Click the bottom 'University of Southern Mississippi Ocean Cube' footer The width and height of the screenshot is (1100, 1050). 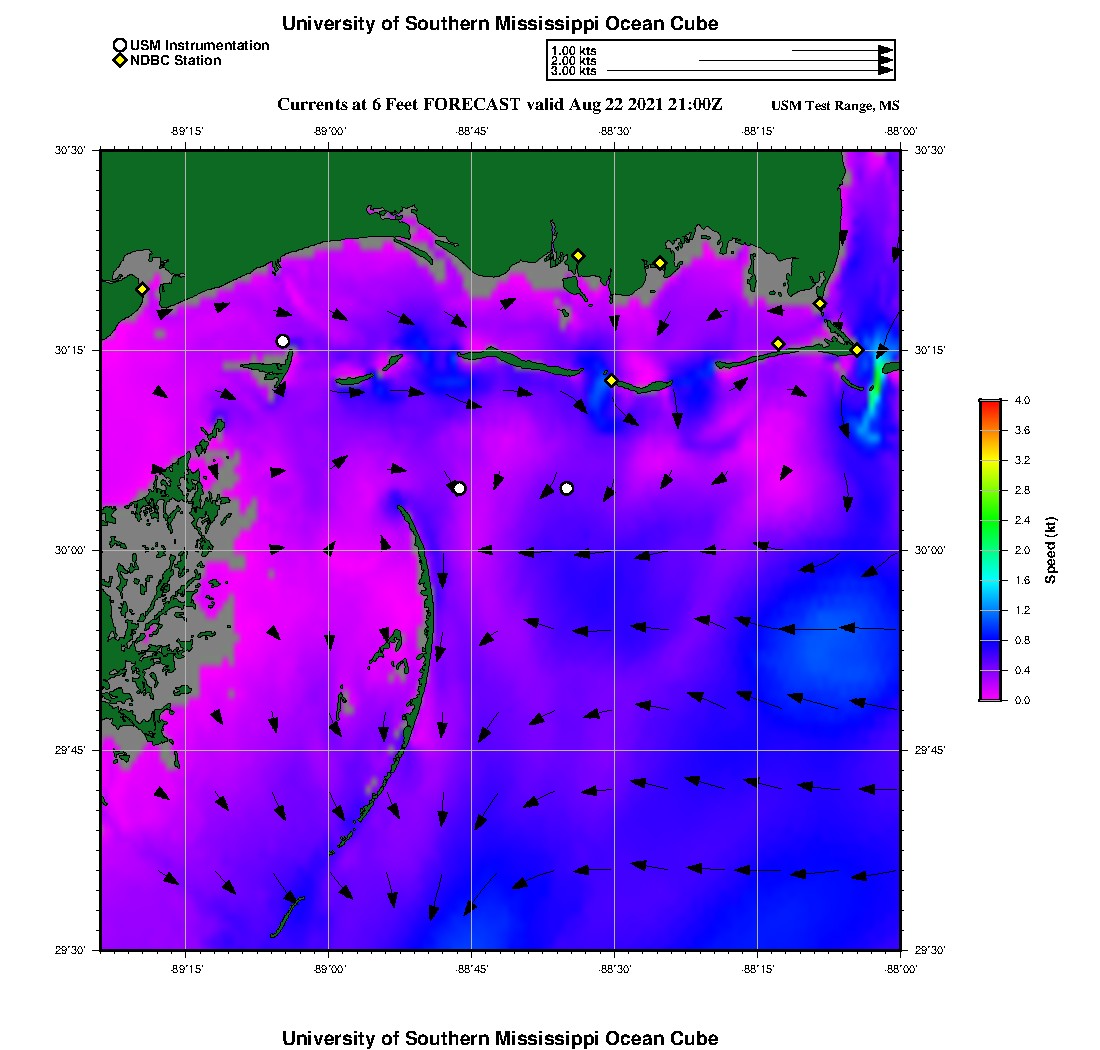500,1038
